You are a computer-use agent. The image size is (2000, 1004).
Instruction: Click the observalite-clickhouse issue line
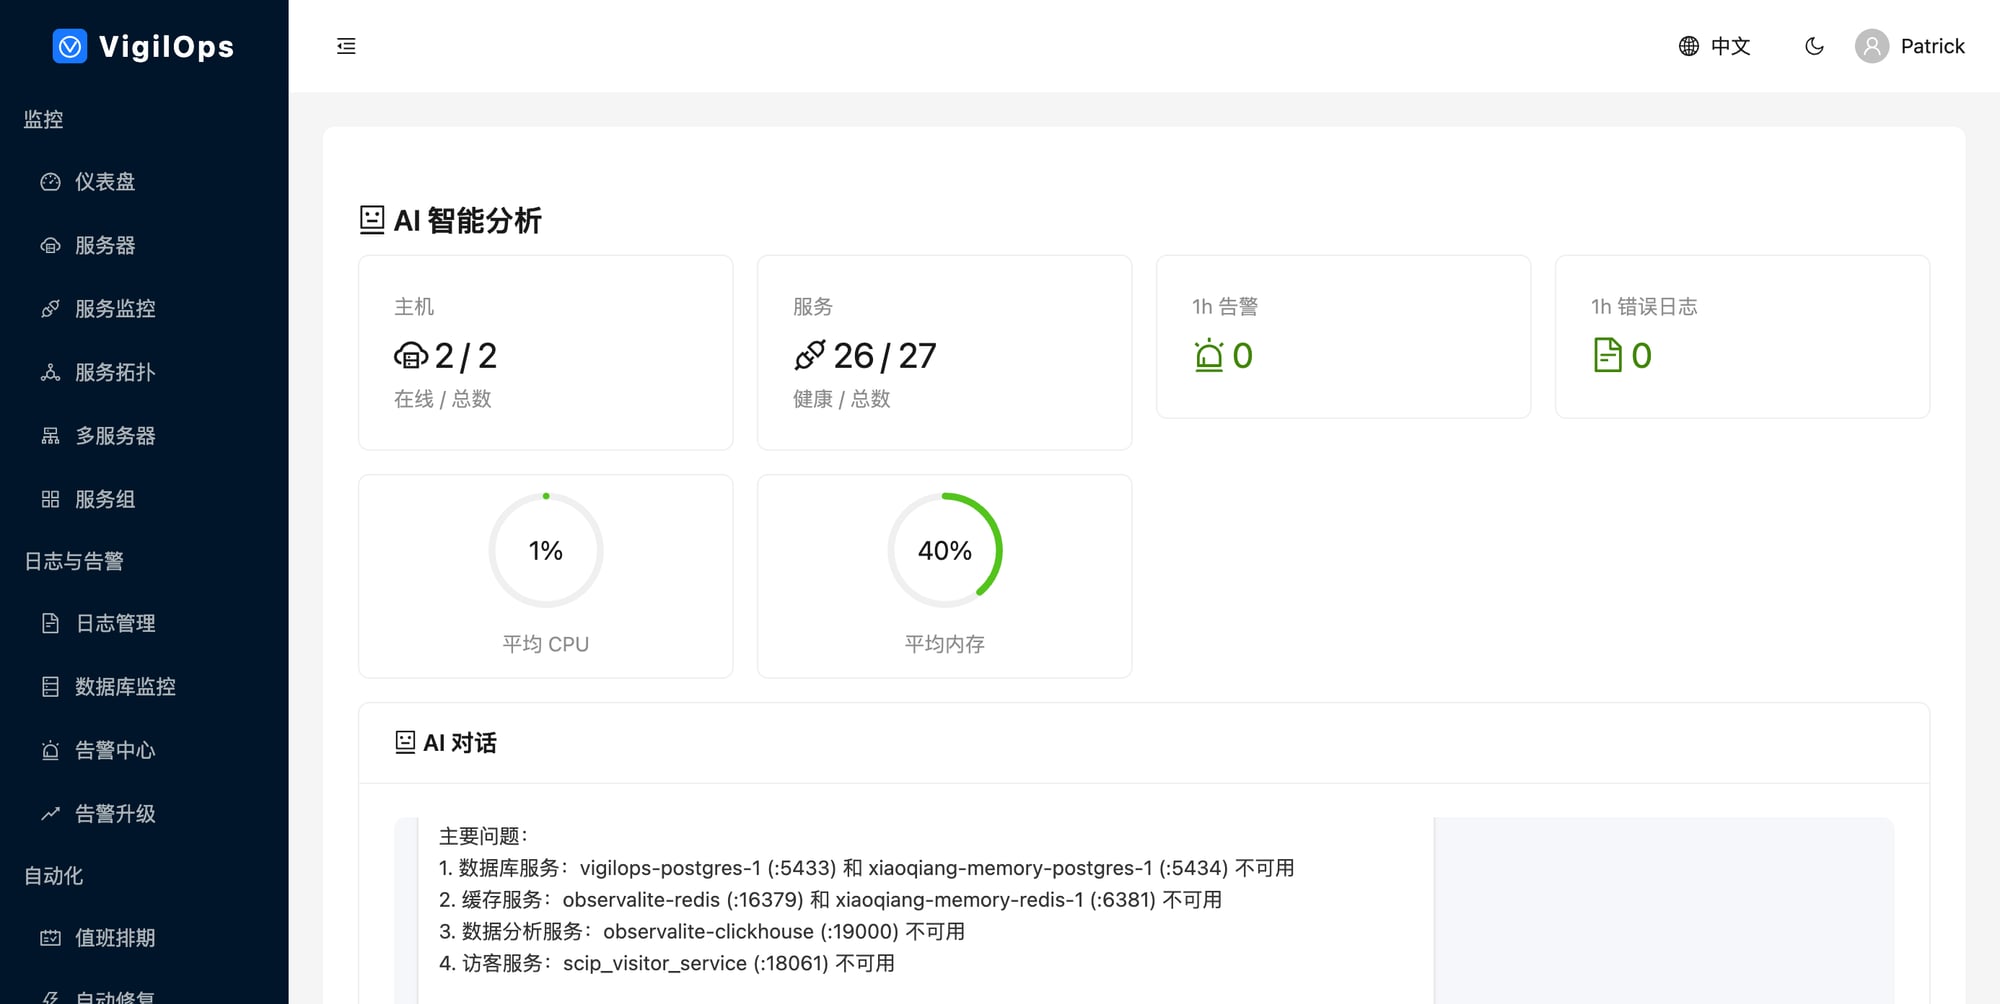pos(702,932)
